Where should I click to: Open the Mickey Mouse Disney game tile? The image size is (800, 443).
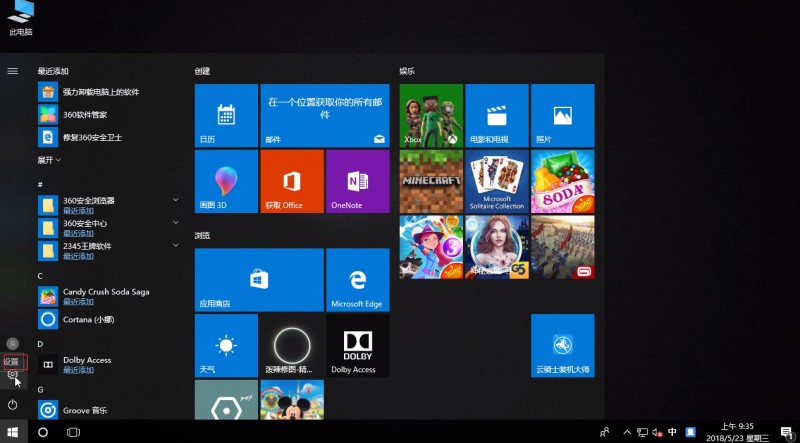point(292,400)
